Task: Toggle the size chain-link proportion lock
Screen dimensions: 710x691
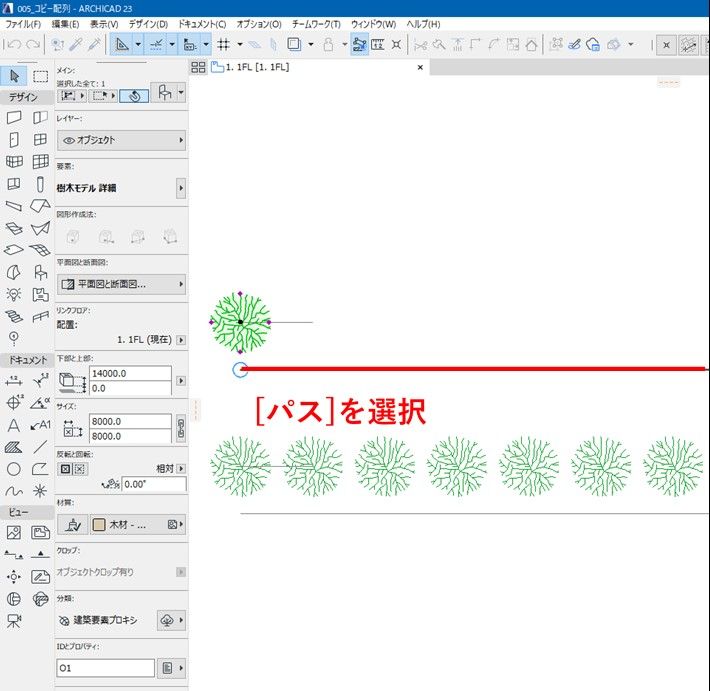Action: pyautogui.click(x=181, y=428)
